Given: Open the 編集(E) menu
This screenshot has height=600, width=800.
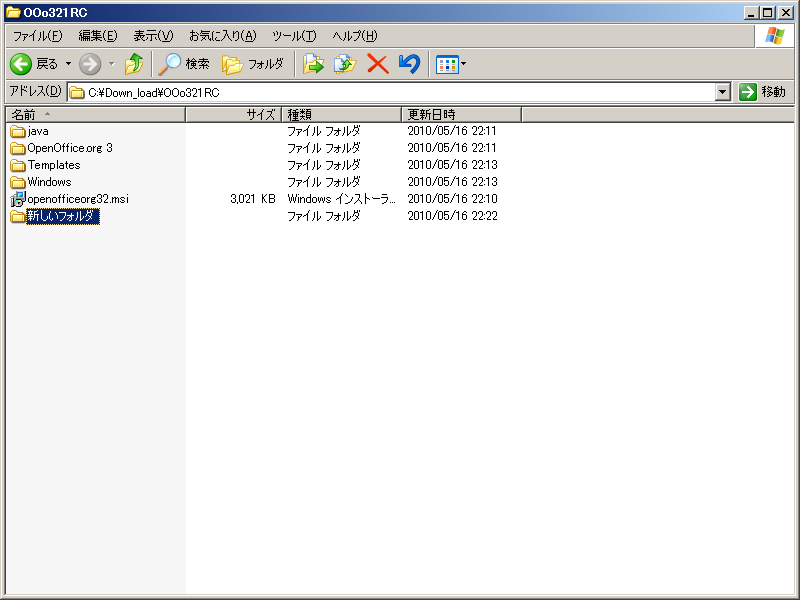Looking at the screenshot, I should (x=98, y=36).
